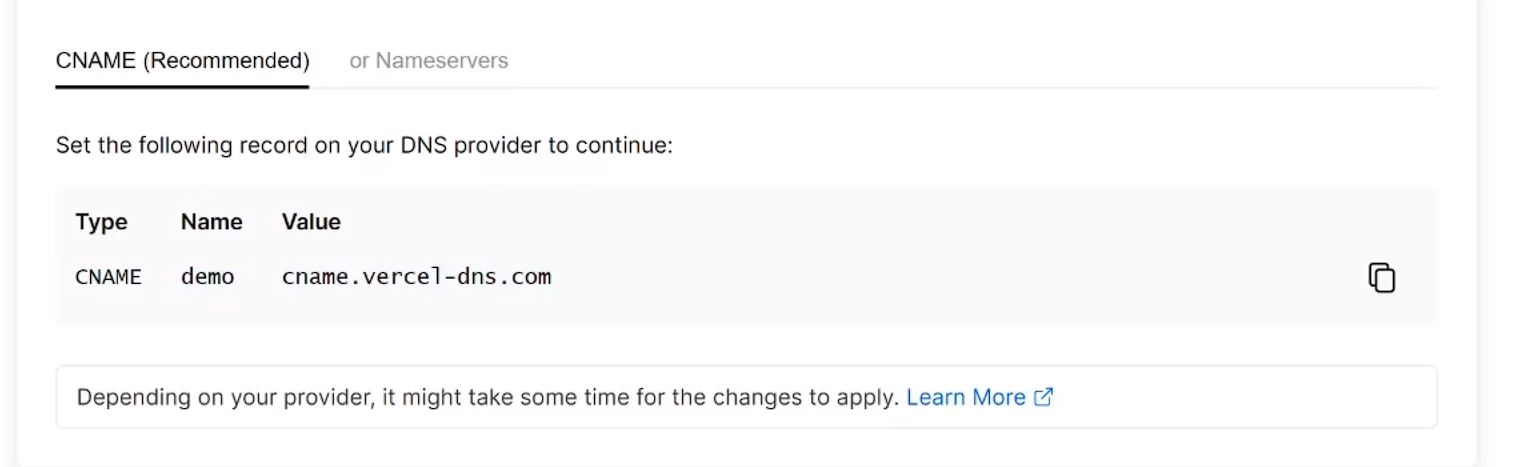Click the divider line right of the Nameservers tab
Image resolution: width=1514 pixels, height=467 pixels.
[x=900, y=88]
